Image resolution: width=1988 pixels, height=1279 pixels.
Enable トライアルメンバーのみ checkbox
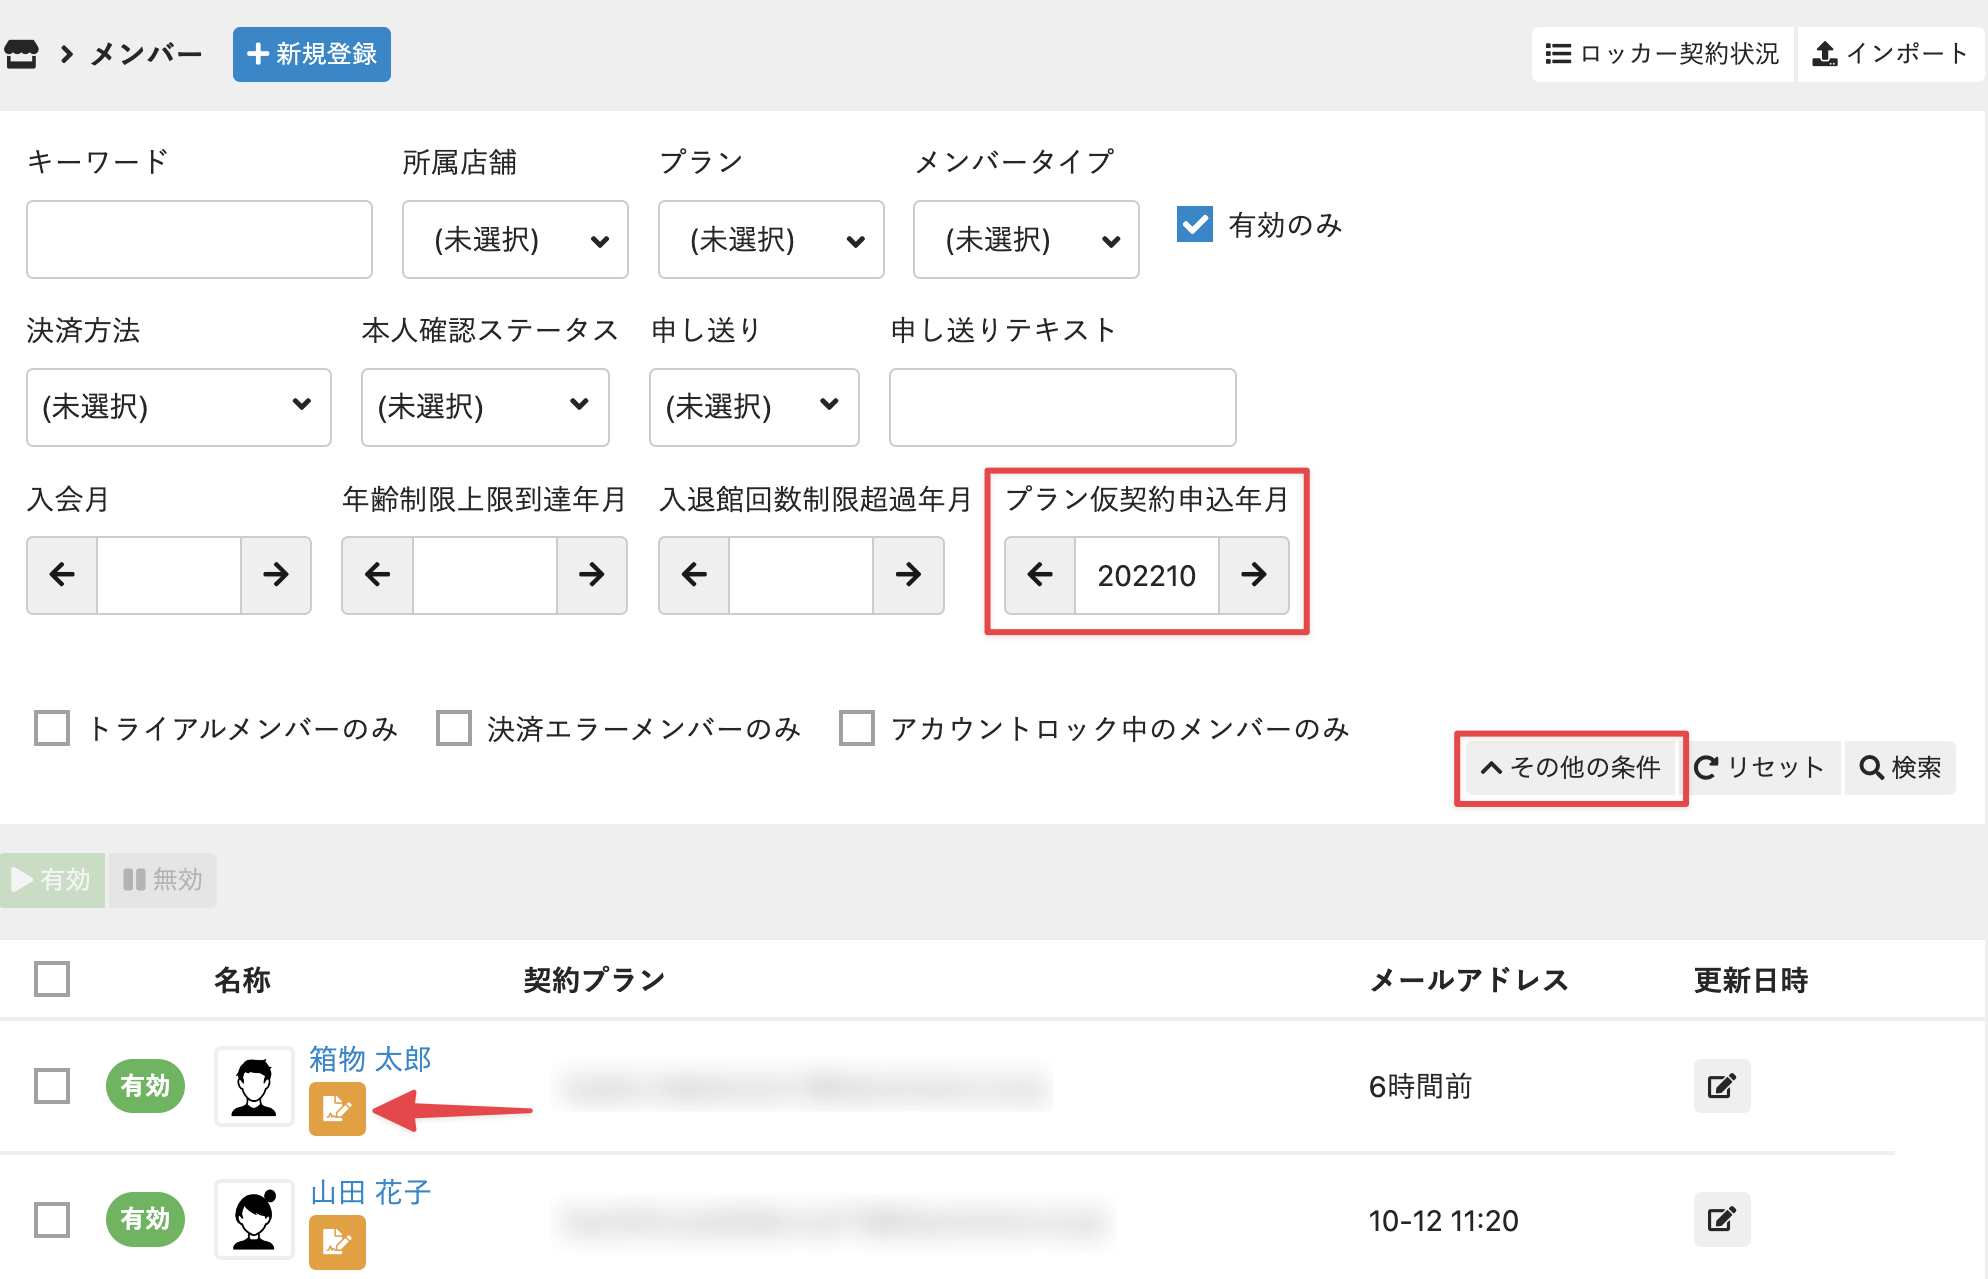tap(52, 728)
